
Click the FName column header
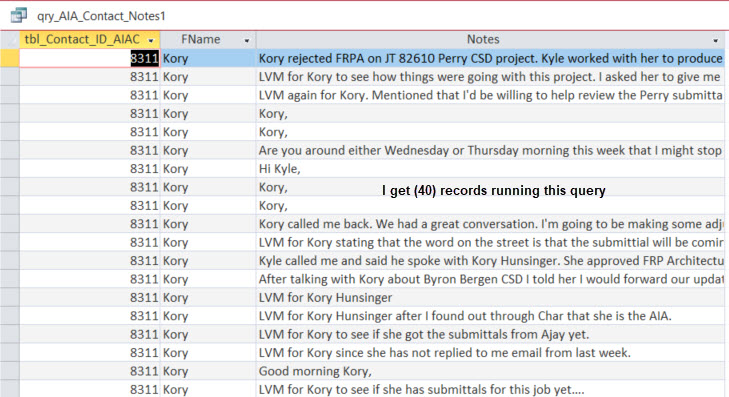[x=208, y=40]
